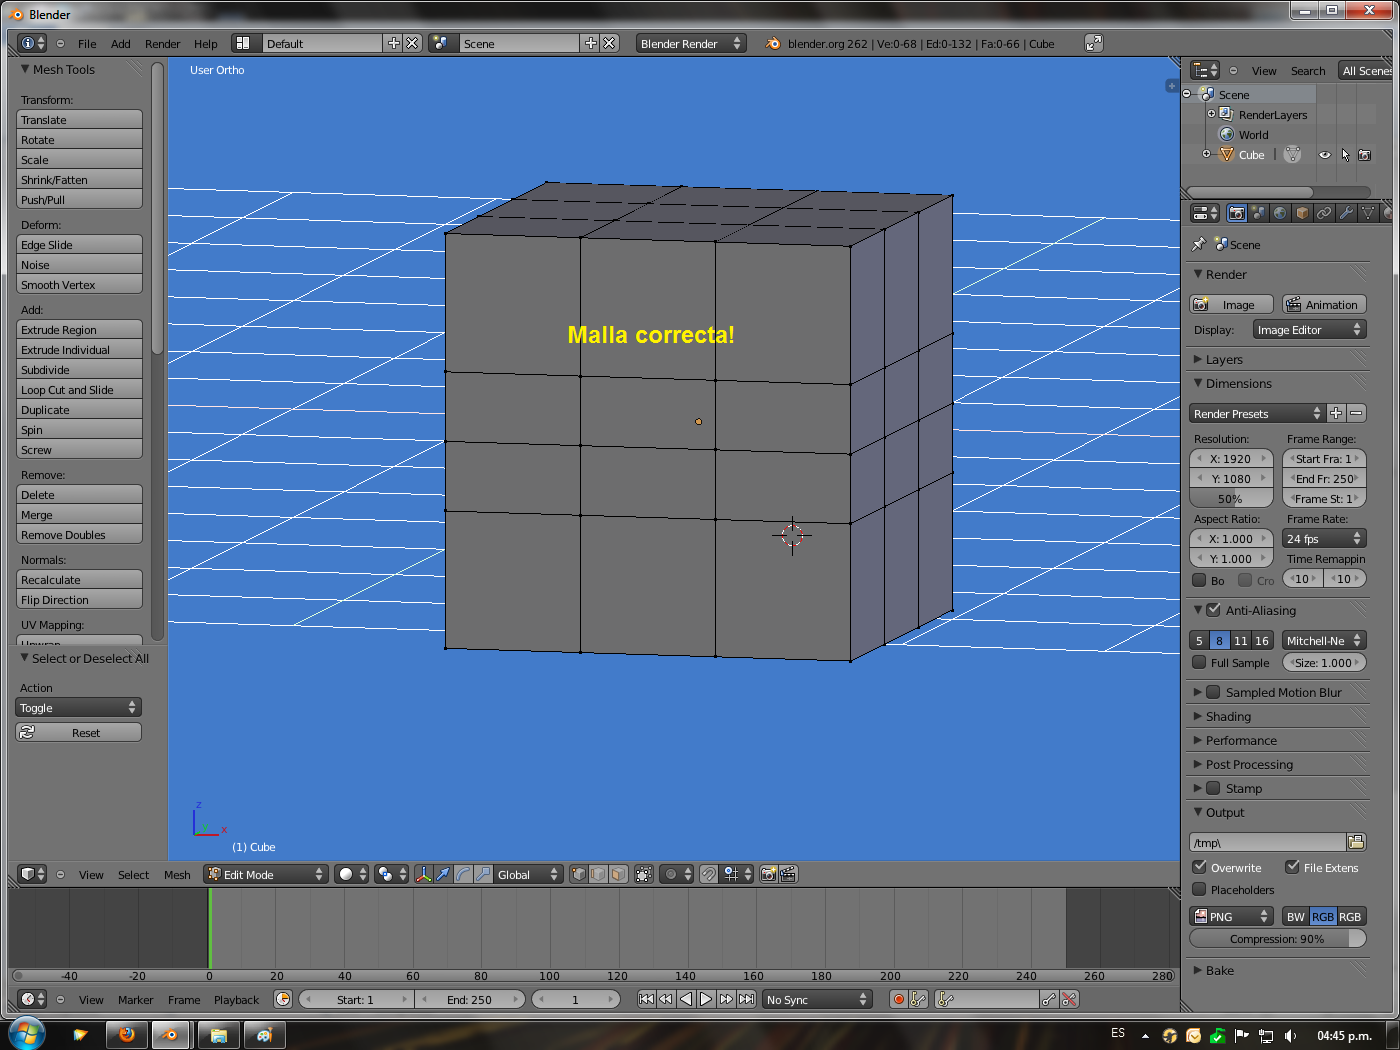
Task: Click the OpenGL render camera icon
Action: click(768, 874)
